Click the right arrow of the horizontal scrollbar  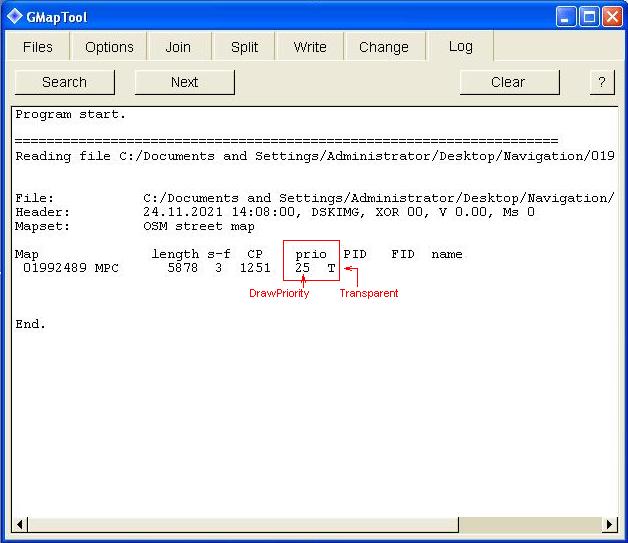click(609, 524)
